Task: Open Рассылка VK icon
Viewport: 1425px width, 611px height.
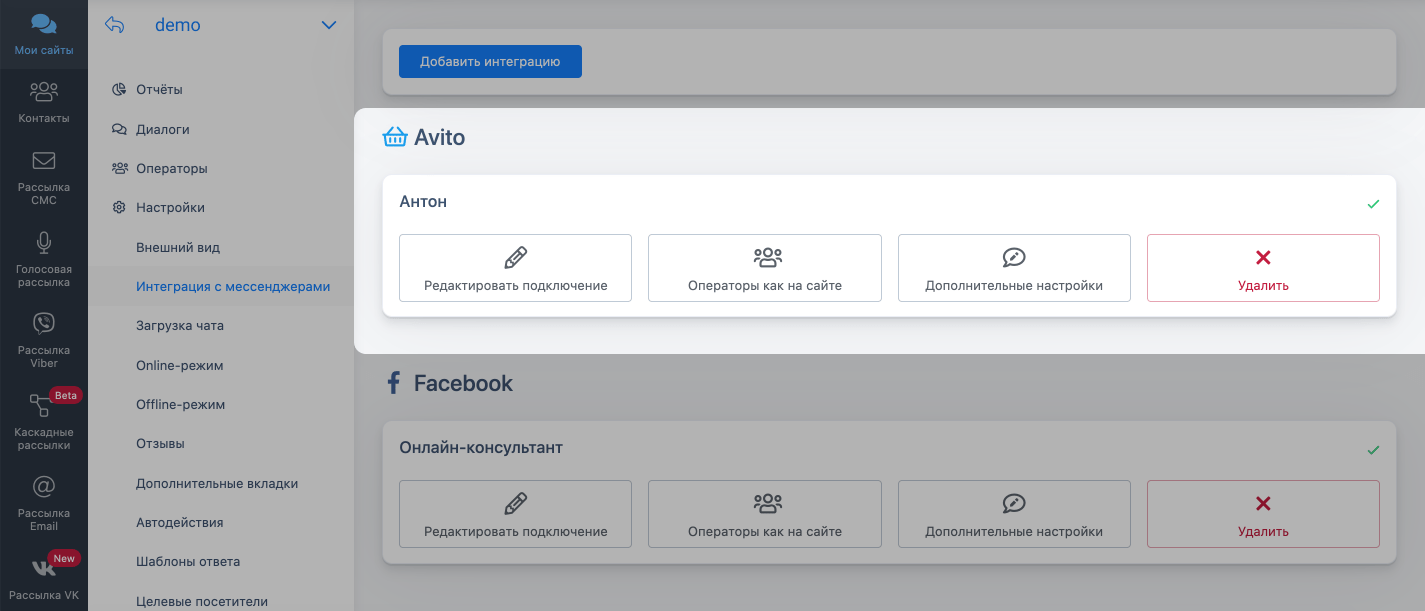Action: 43,568
